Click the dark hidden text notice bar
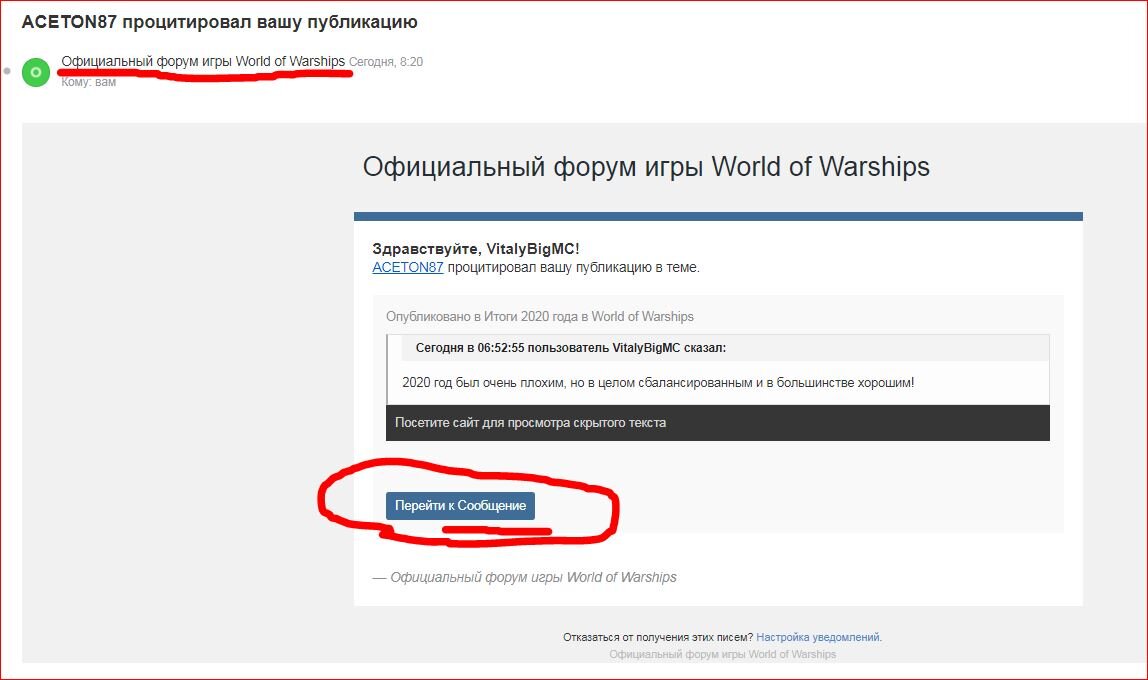Screen dimensions: 1148x680 tap(717, 423)
